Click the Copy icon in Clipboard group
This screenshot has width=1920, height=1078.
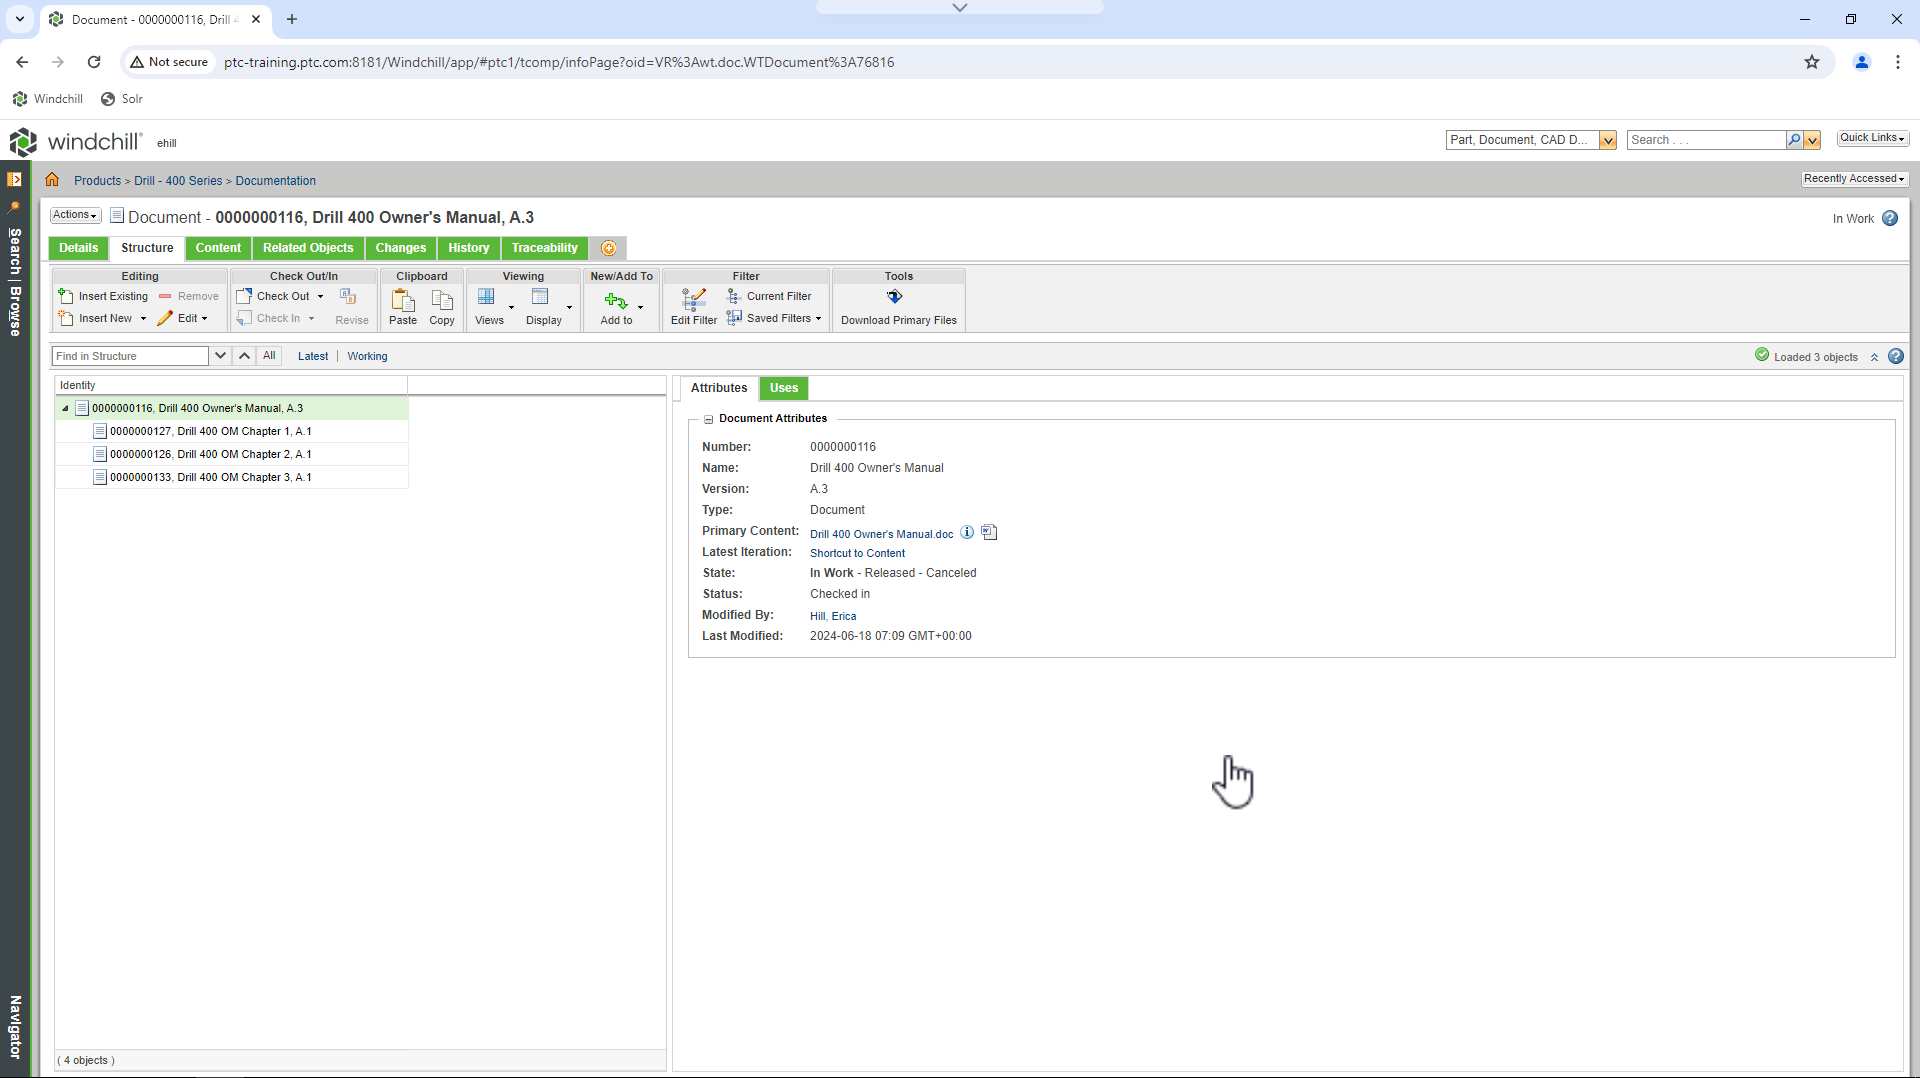point(442,300)
